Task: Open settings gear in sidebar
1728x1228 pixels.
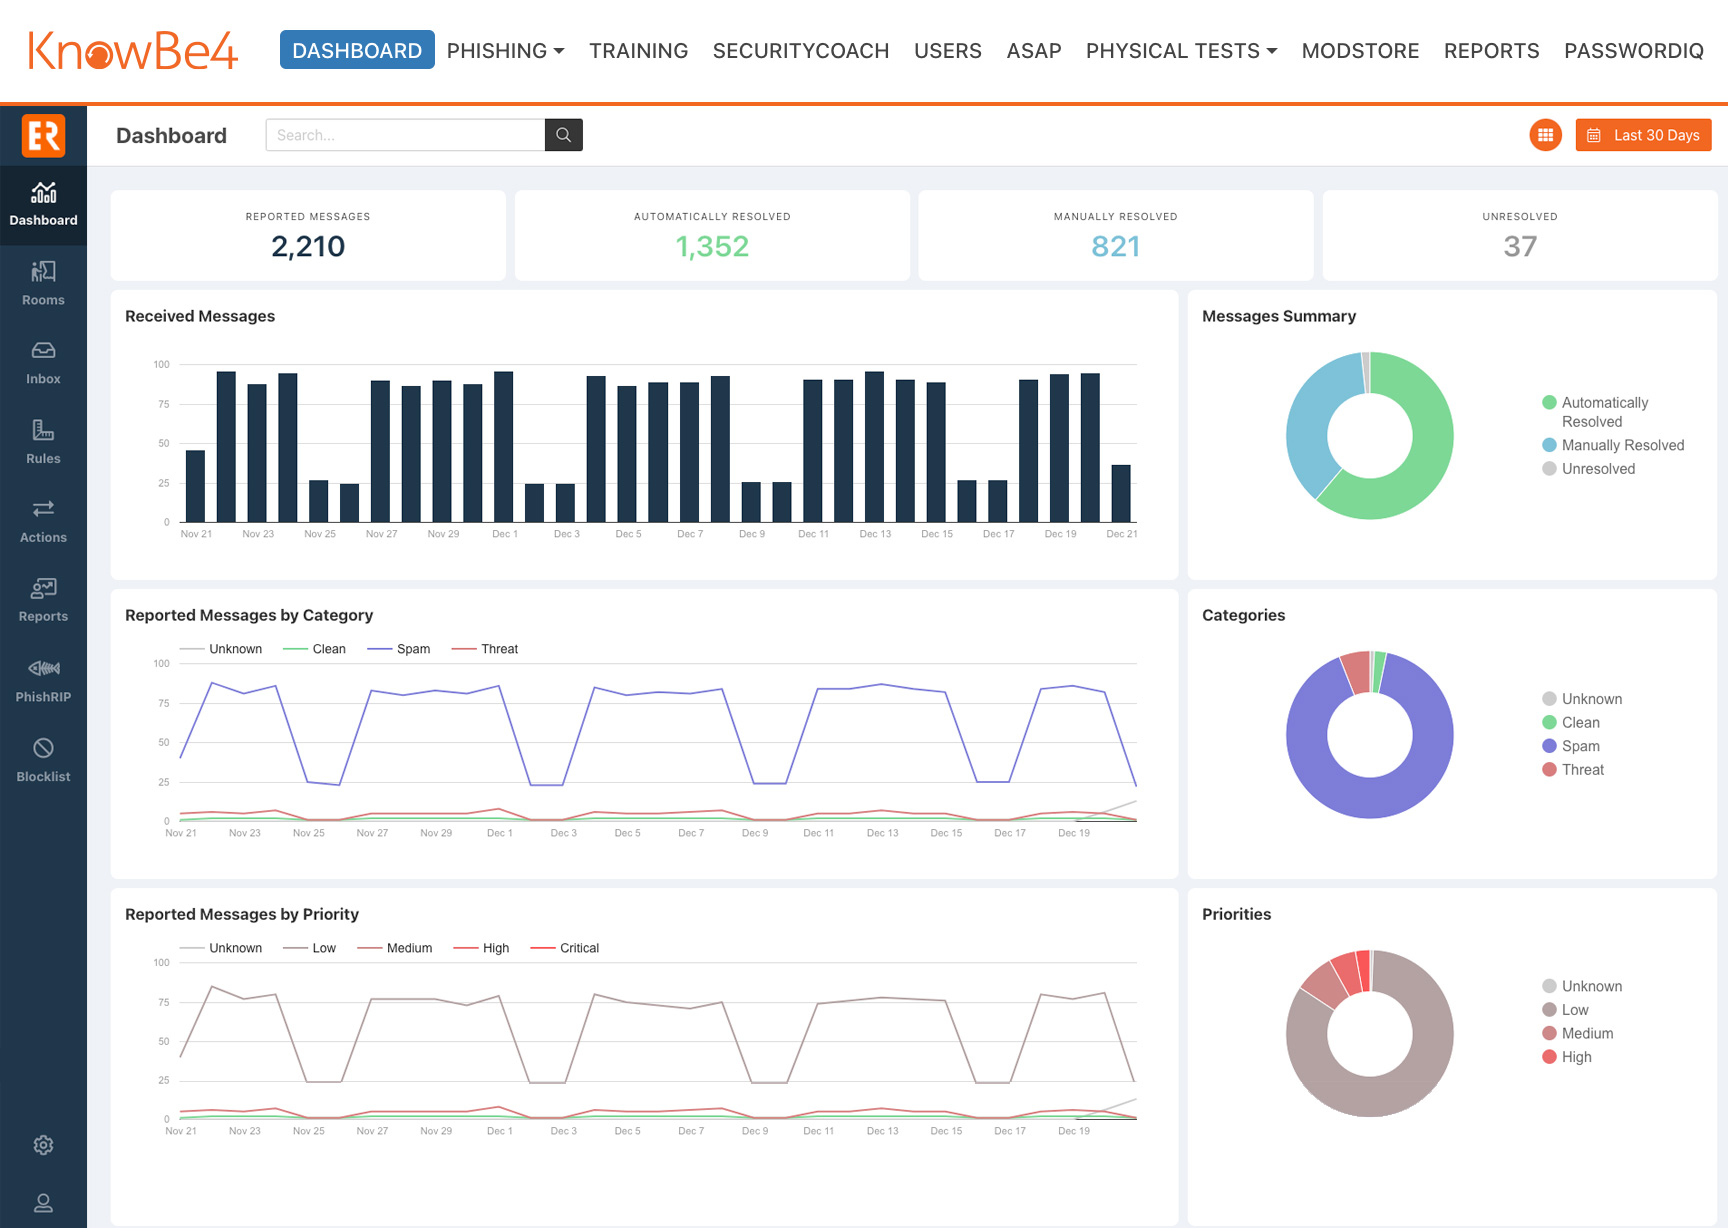Action: [43, 1145]
